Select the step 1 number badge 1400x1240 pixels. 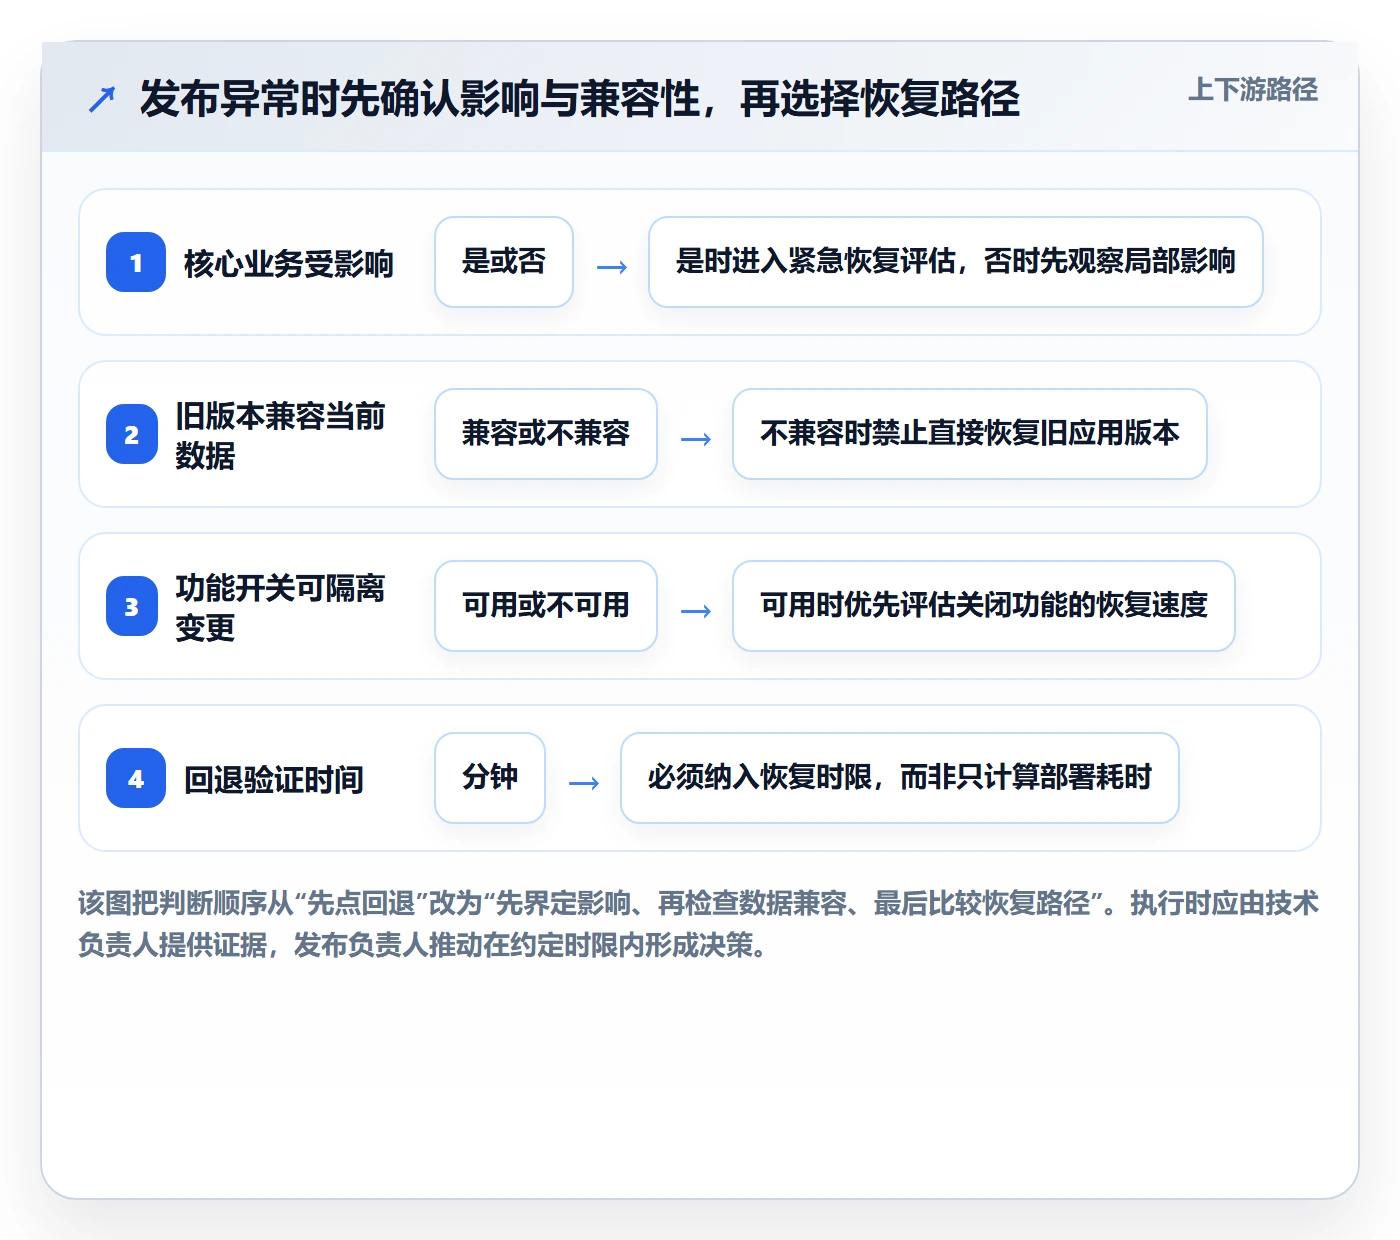click(x=136, y=262)
